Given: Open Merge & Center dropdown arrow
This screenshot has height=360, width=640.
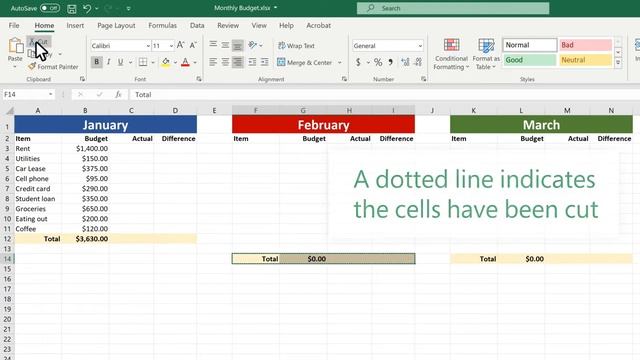Looking at the screenshot, I should (340, 63).
